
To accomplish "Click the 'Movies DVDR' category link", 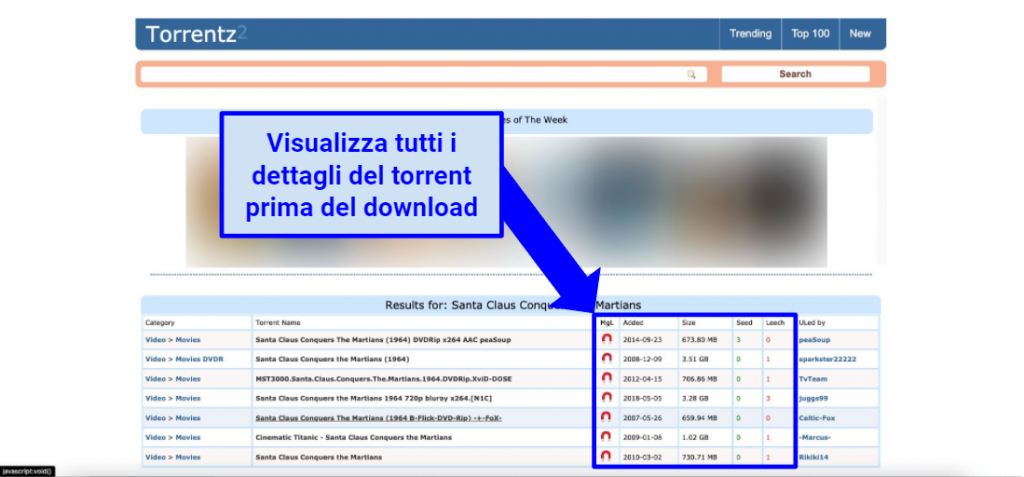I will [200, 359].
